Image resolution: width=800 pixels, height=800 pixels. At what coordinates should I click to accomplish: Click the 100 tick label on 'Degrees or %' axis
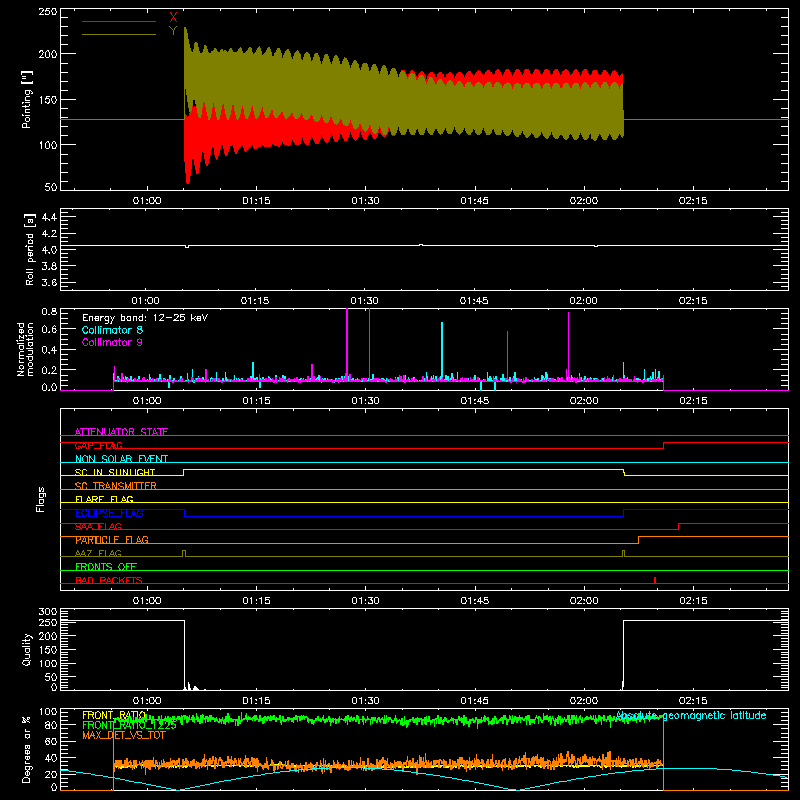coord(48,711)
